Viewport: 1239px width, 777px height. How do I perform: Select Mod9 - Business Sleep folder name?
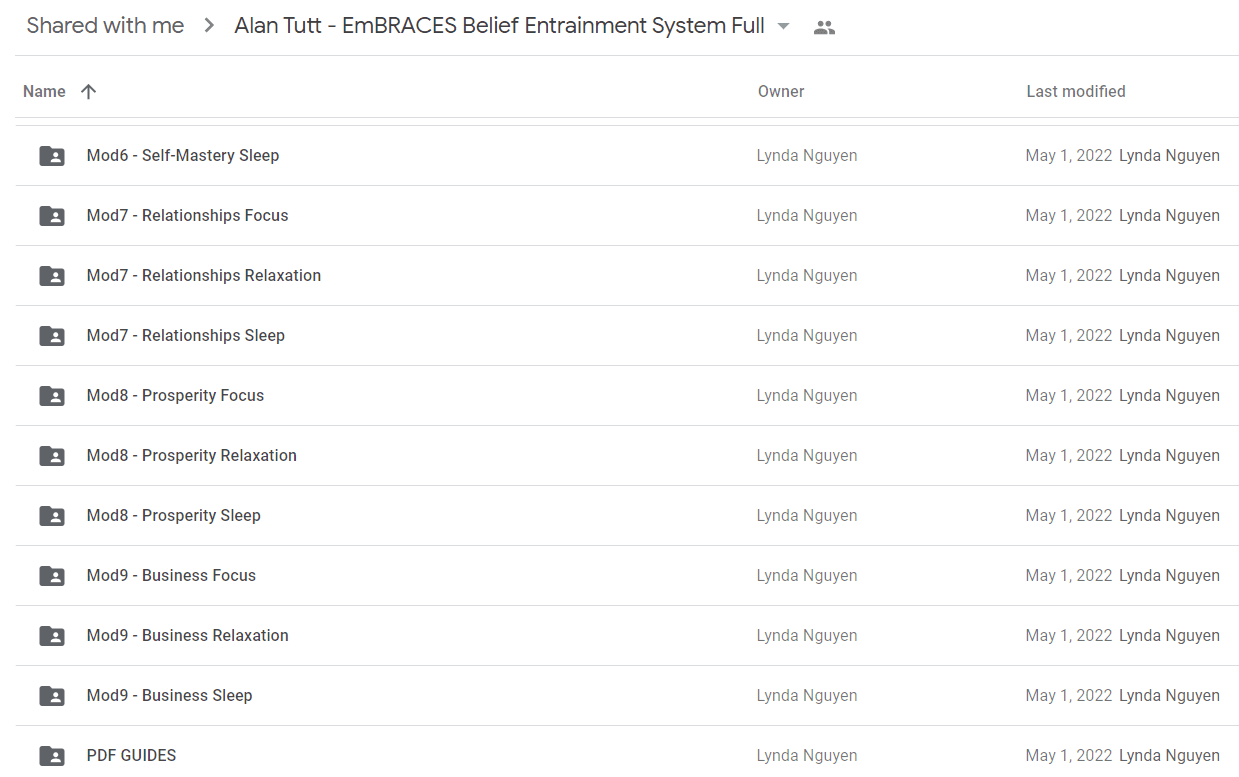coord(169,696)
